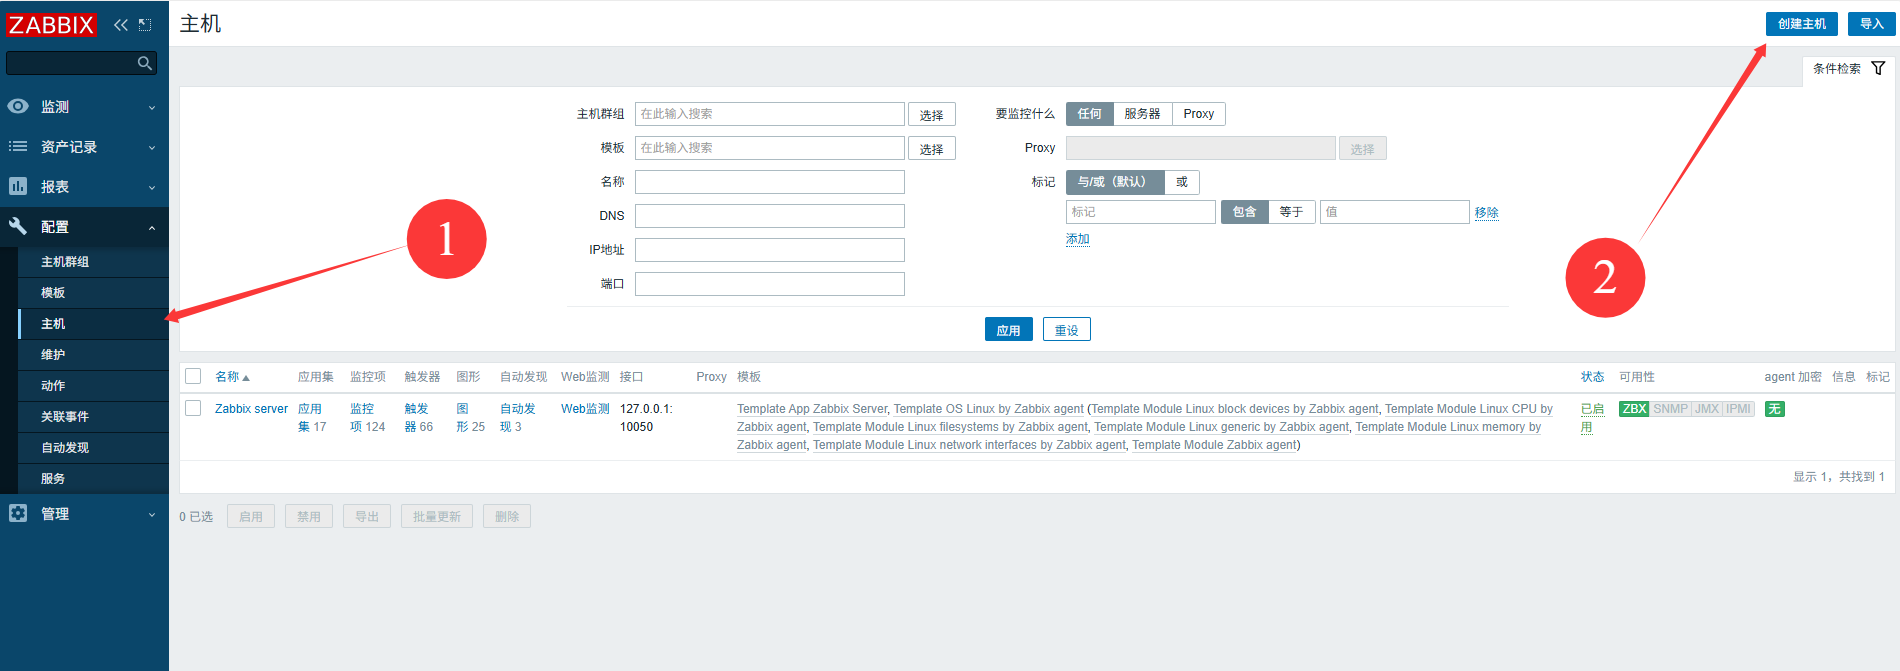This screenshot has height=671, width=1900.
Task: Open 关联事件 submenu item
Action: pos(93,417)
